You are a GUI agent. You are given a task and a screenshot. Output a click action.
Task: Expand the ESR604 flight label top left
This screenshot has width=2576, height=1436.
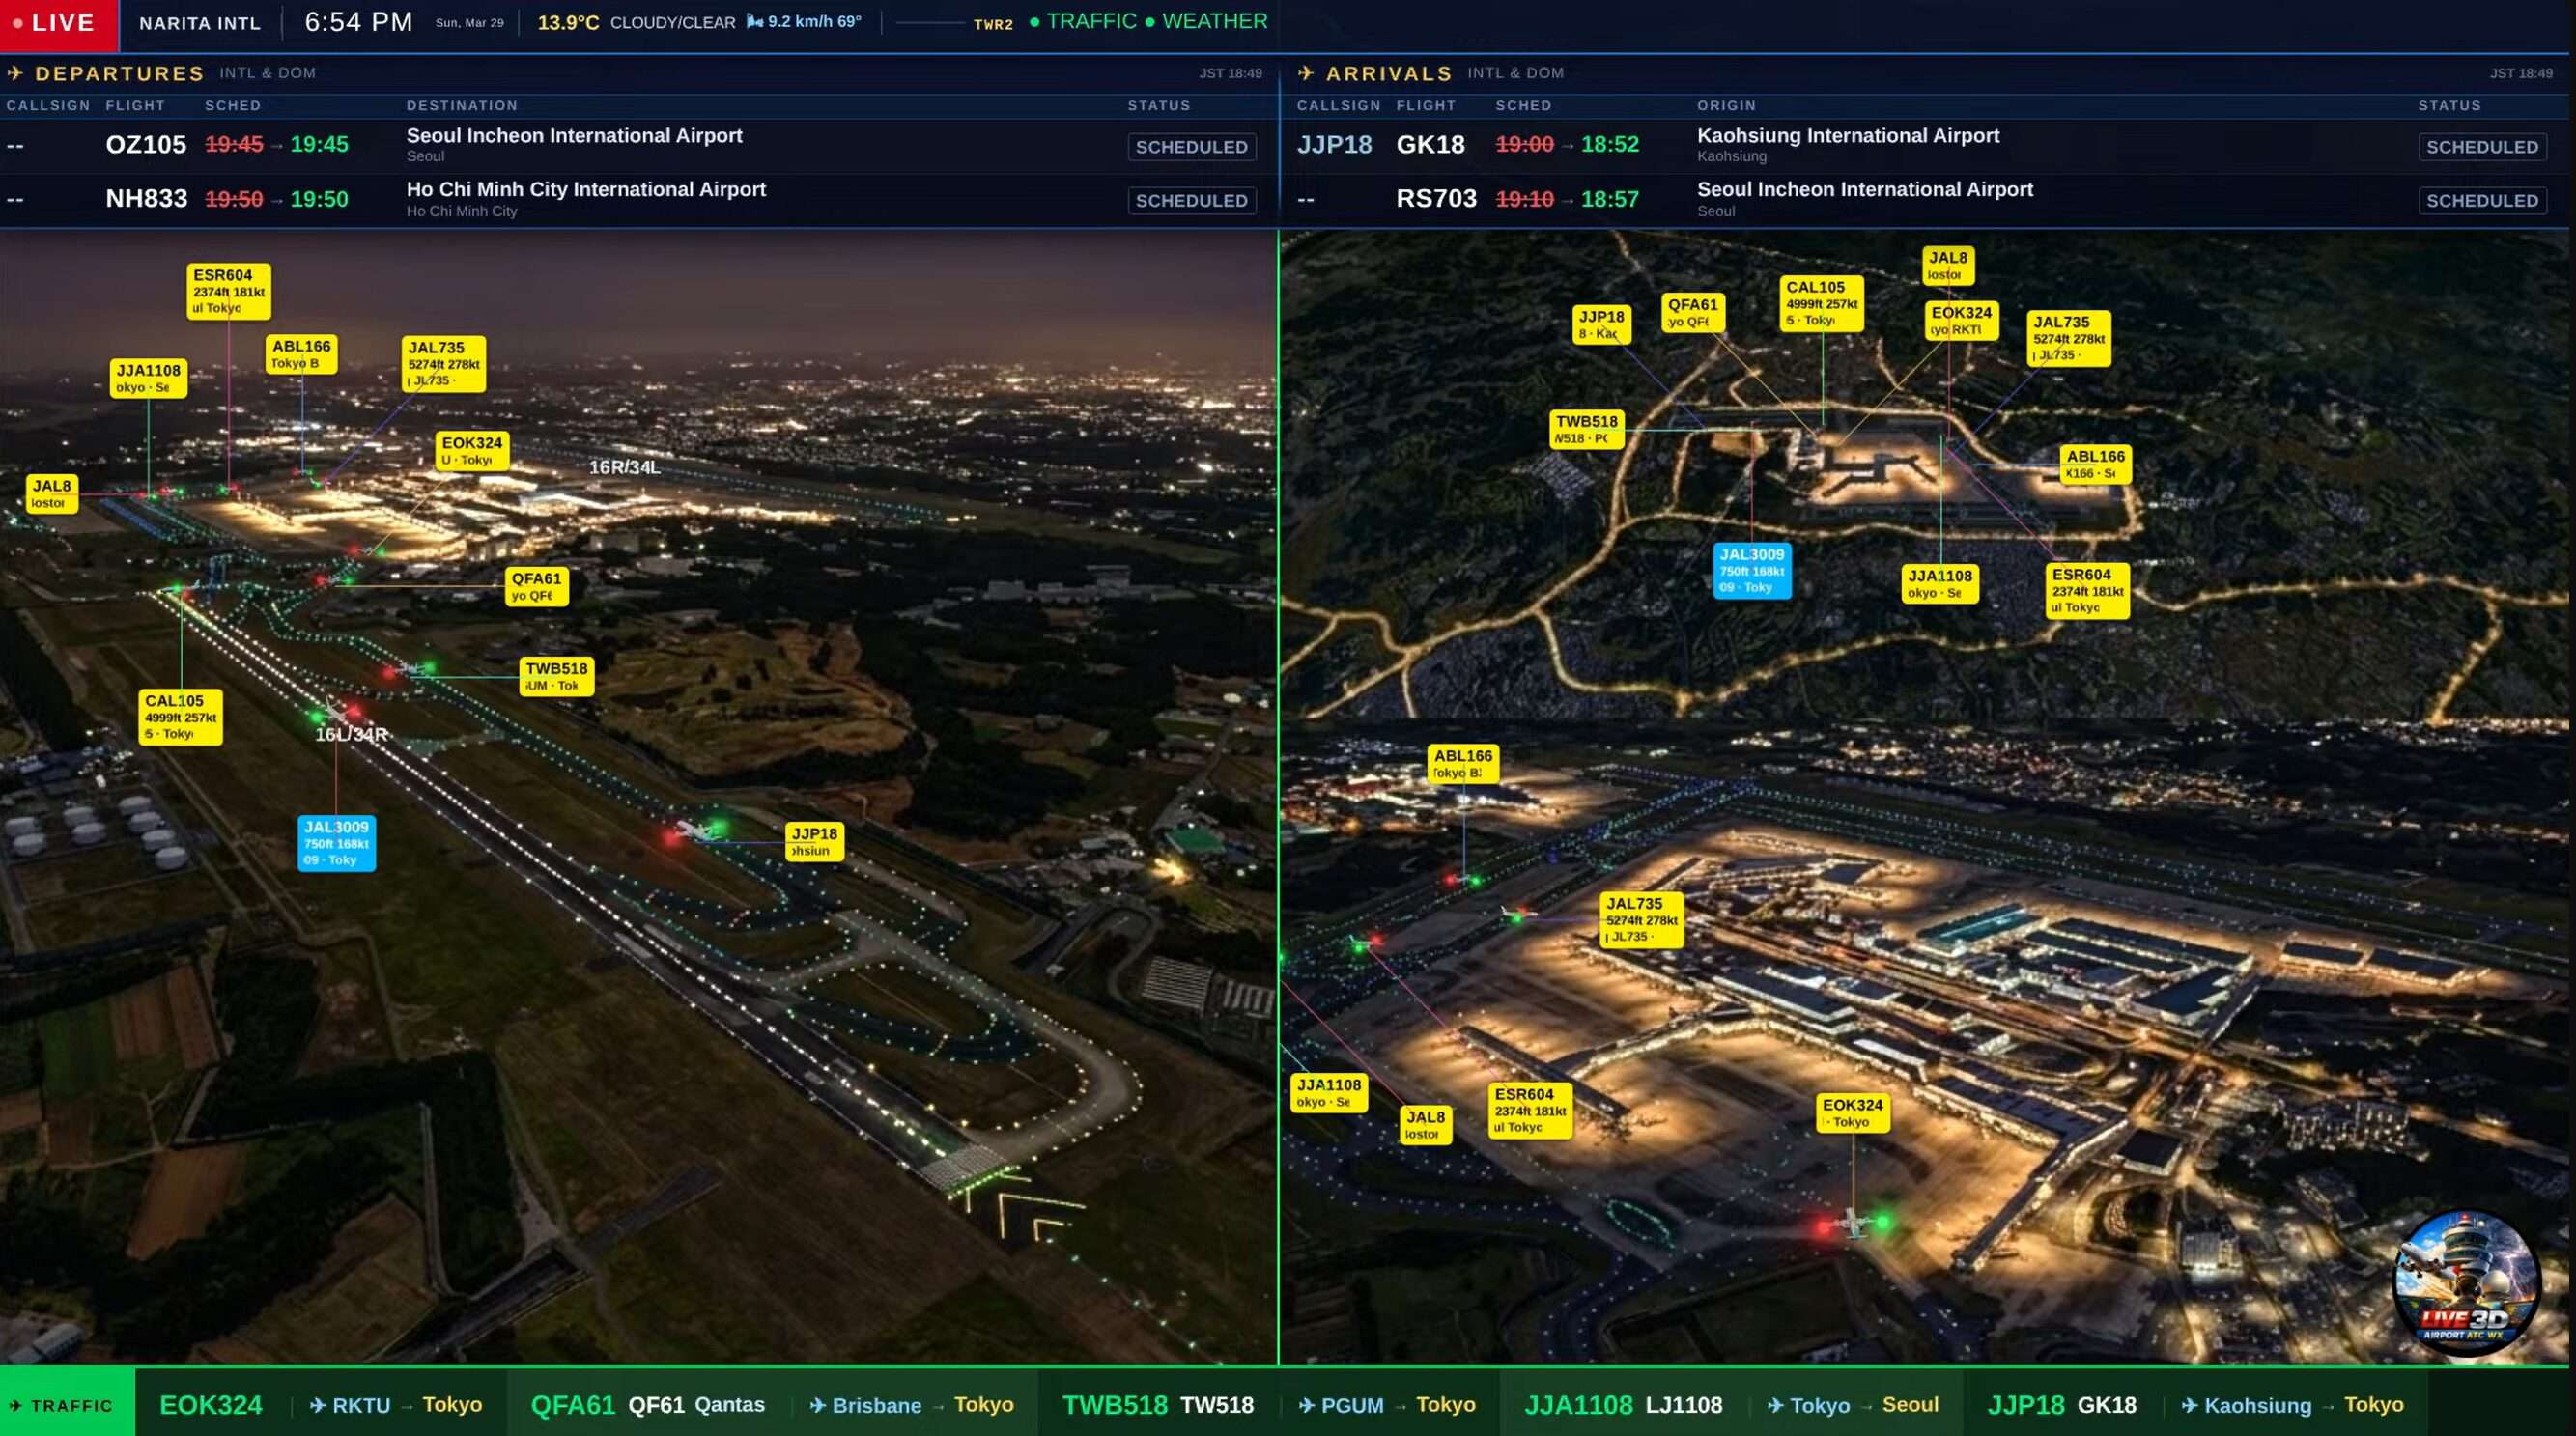pyautogui.click(x=228, y=290)
